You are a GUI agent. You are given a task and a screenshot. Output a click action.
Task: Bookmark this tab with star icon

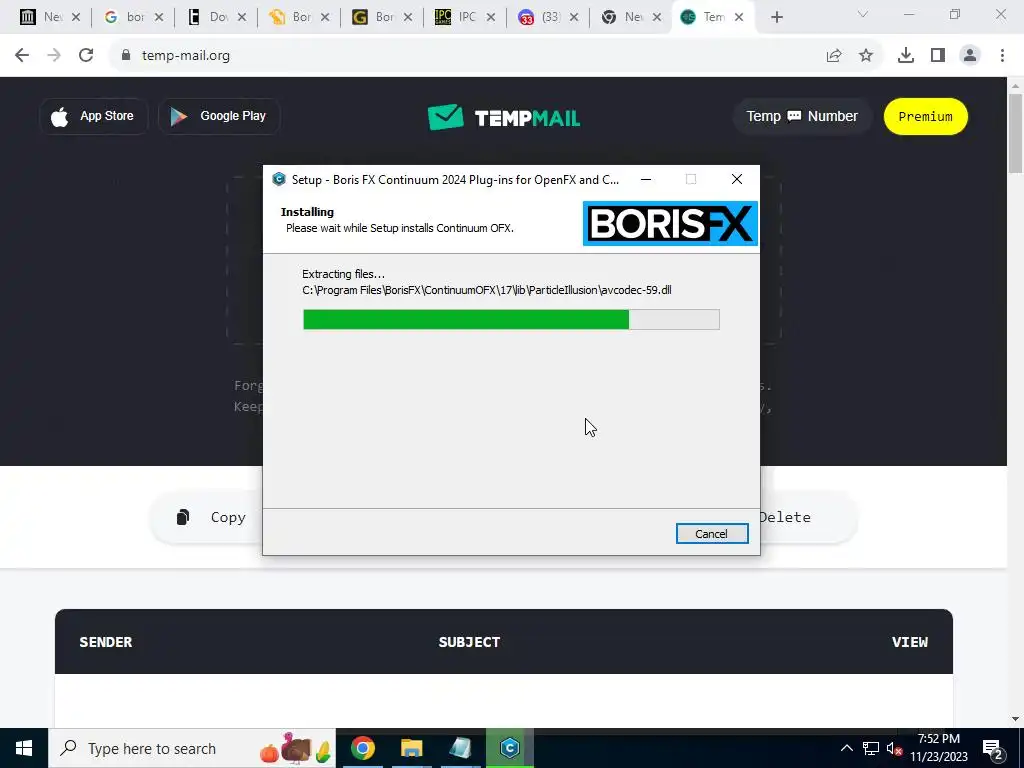pos(866,56)
